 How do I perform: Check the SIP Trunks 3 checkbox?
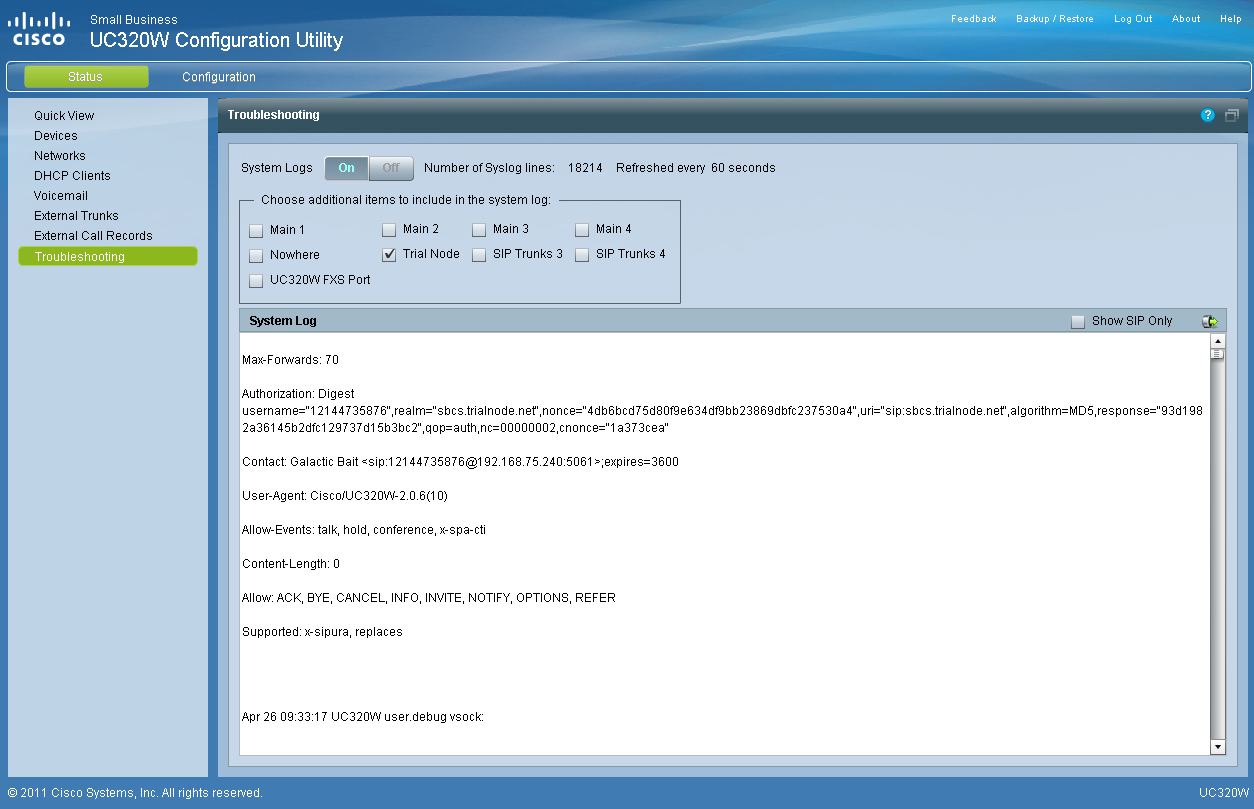[x=479, y=255]
